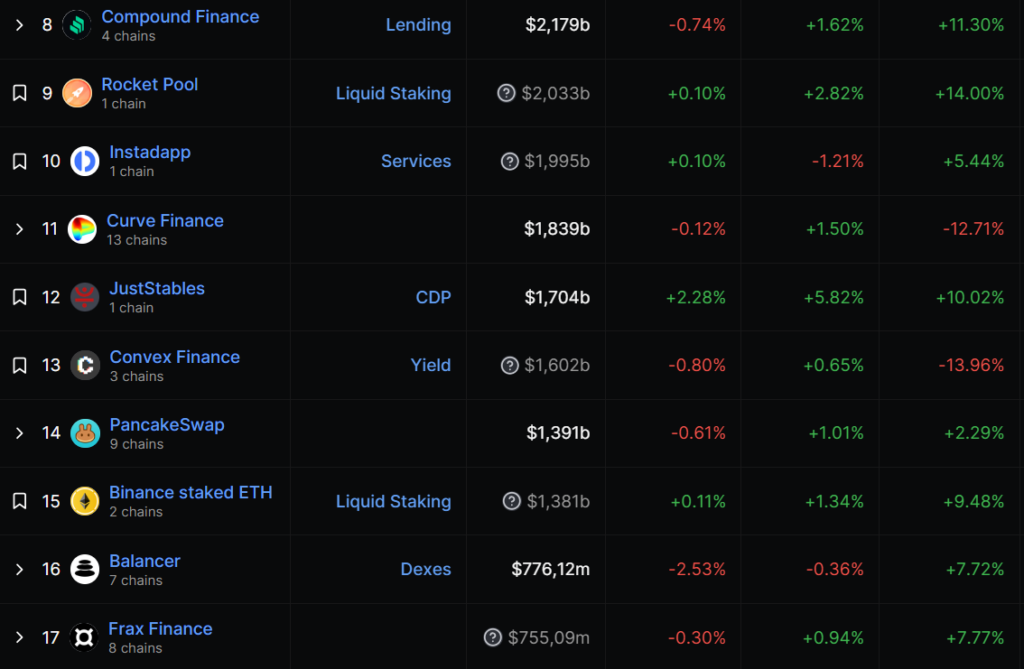This screenshot has height=669, width=1024.
Task: Bookmark Binance staked ETH
Action: (19, 501)
